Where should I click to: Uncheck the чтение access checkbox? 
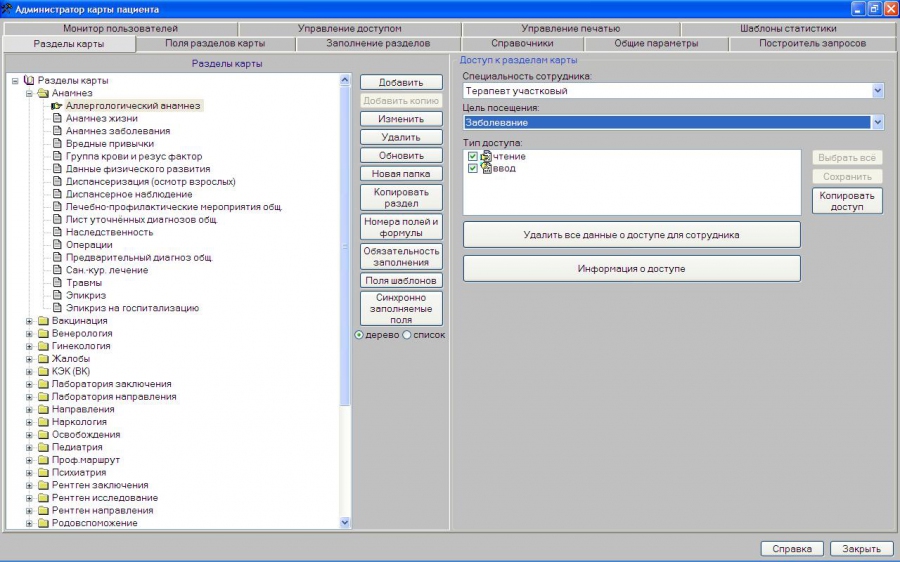tap(473, 156)
